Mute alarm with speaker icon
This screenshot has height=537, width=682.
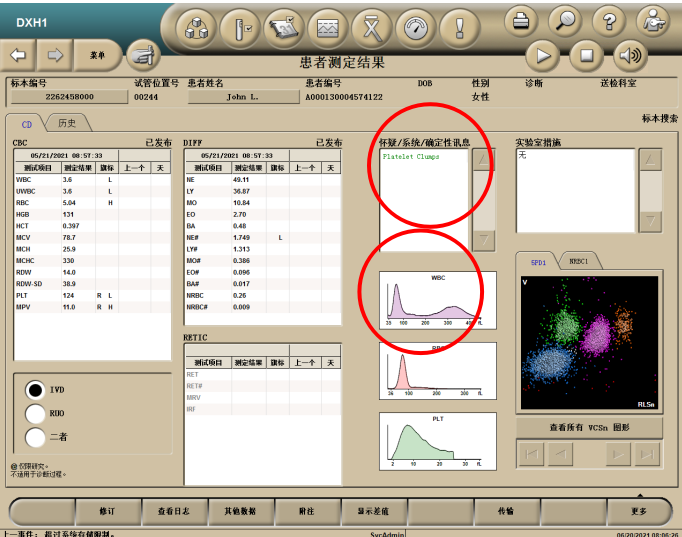tap(630, 56)
